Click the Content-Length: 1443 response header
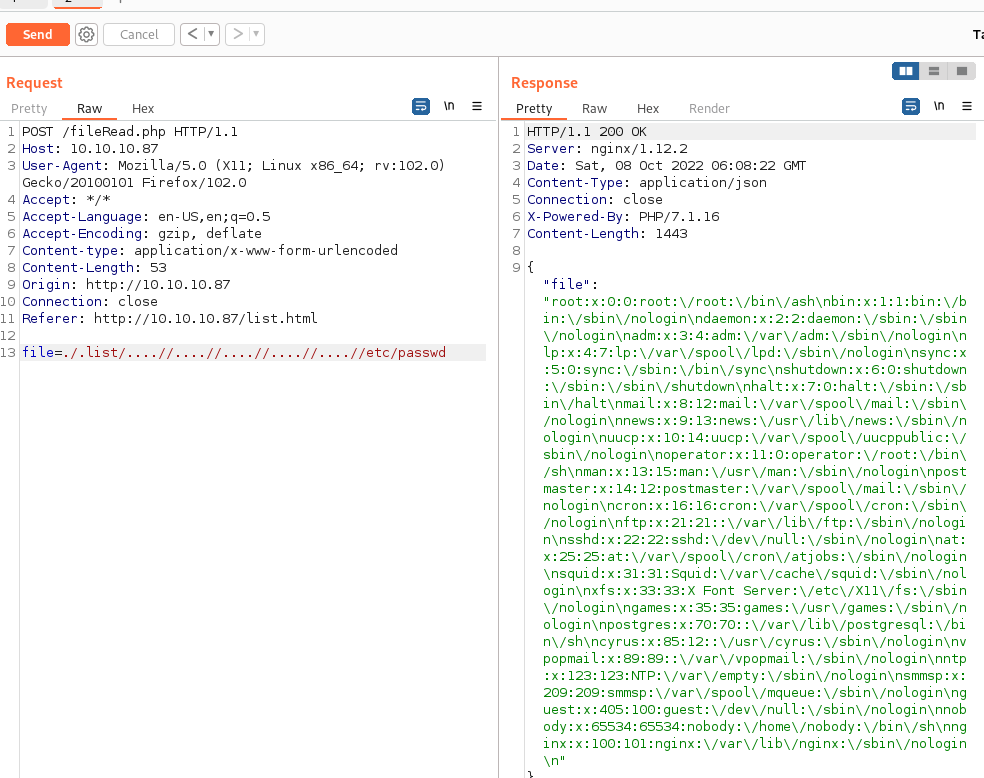Image resolution: width=984 pixels, height=778 pixels. point(607,233)
